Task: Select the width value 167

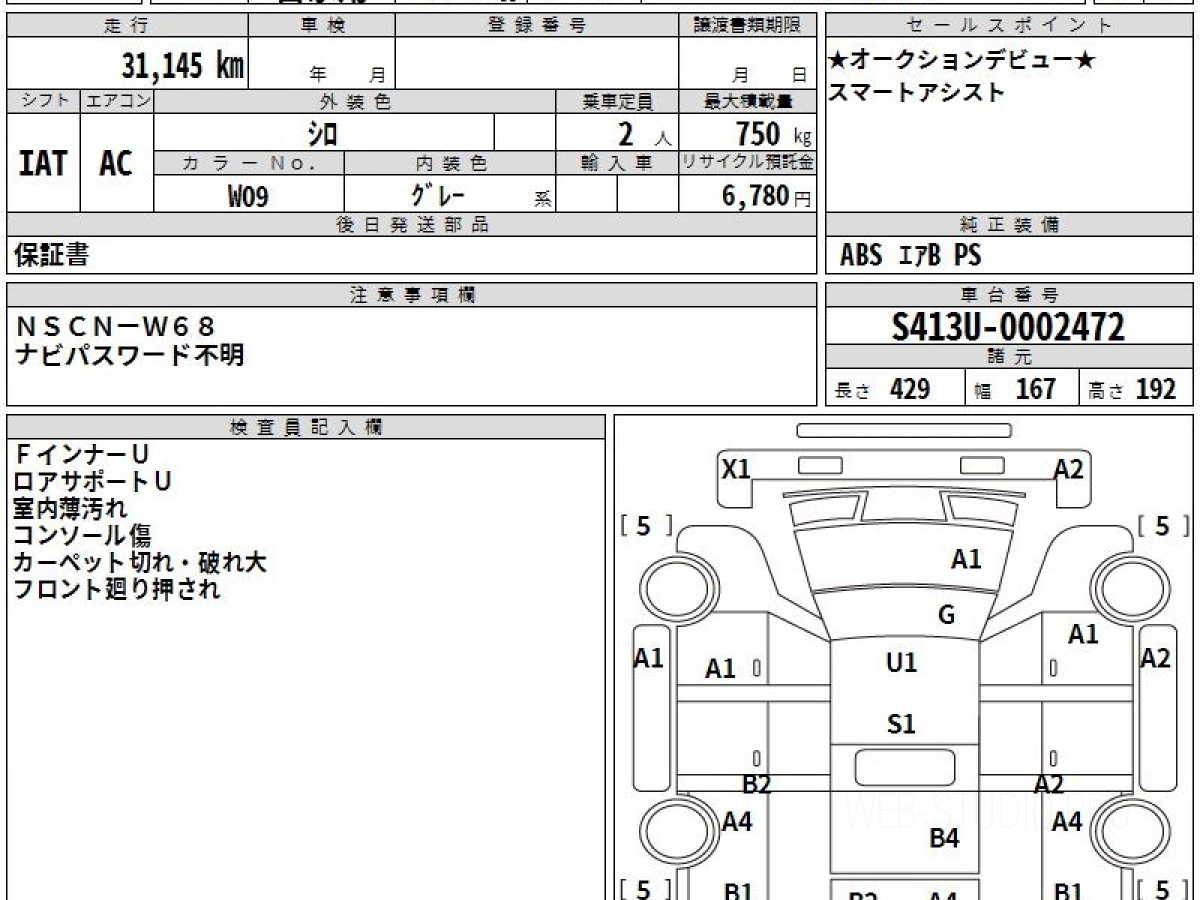Action: 1035,389
